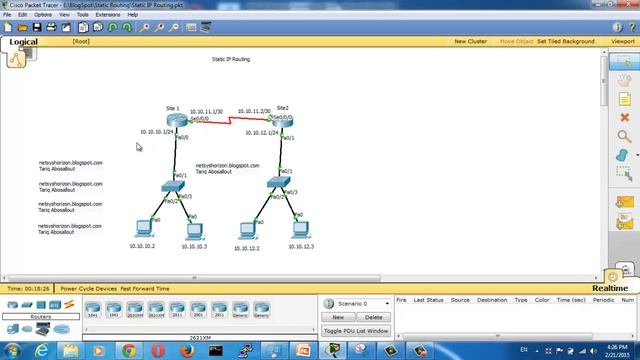
Task: Open the Extensions menu
Action: tap(108, 15)
